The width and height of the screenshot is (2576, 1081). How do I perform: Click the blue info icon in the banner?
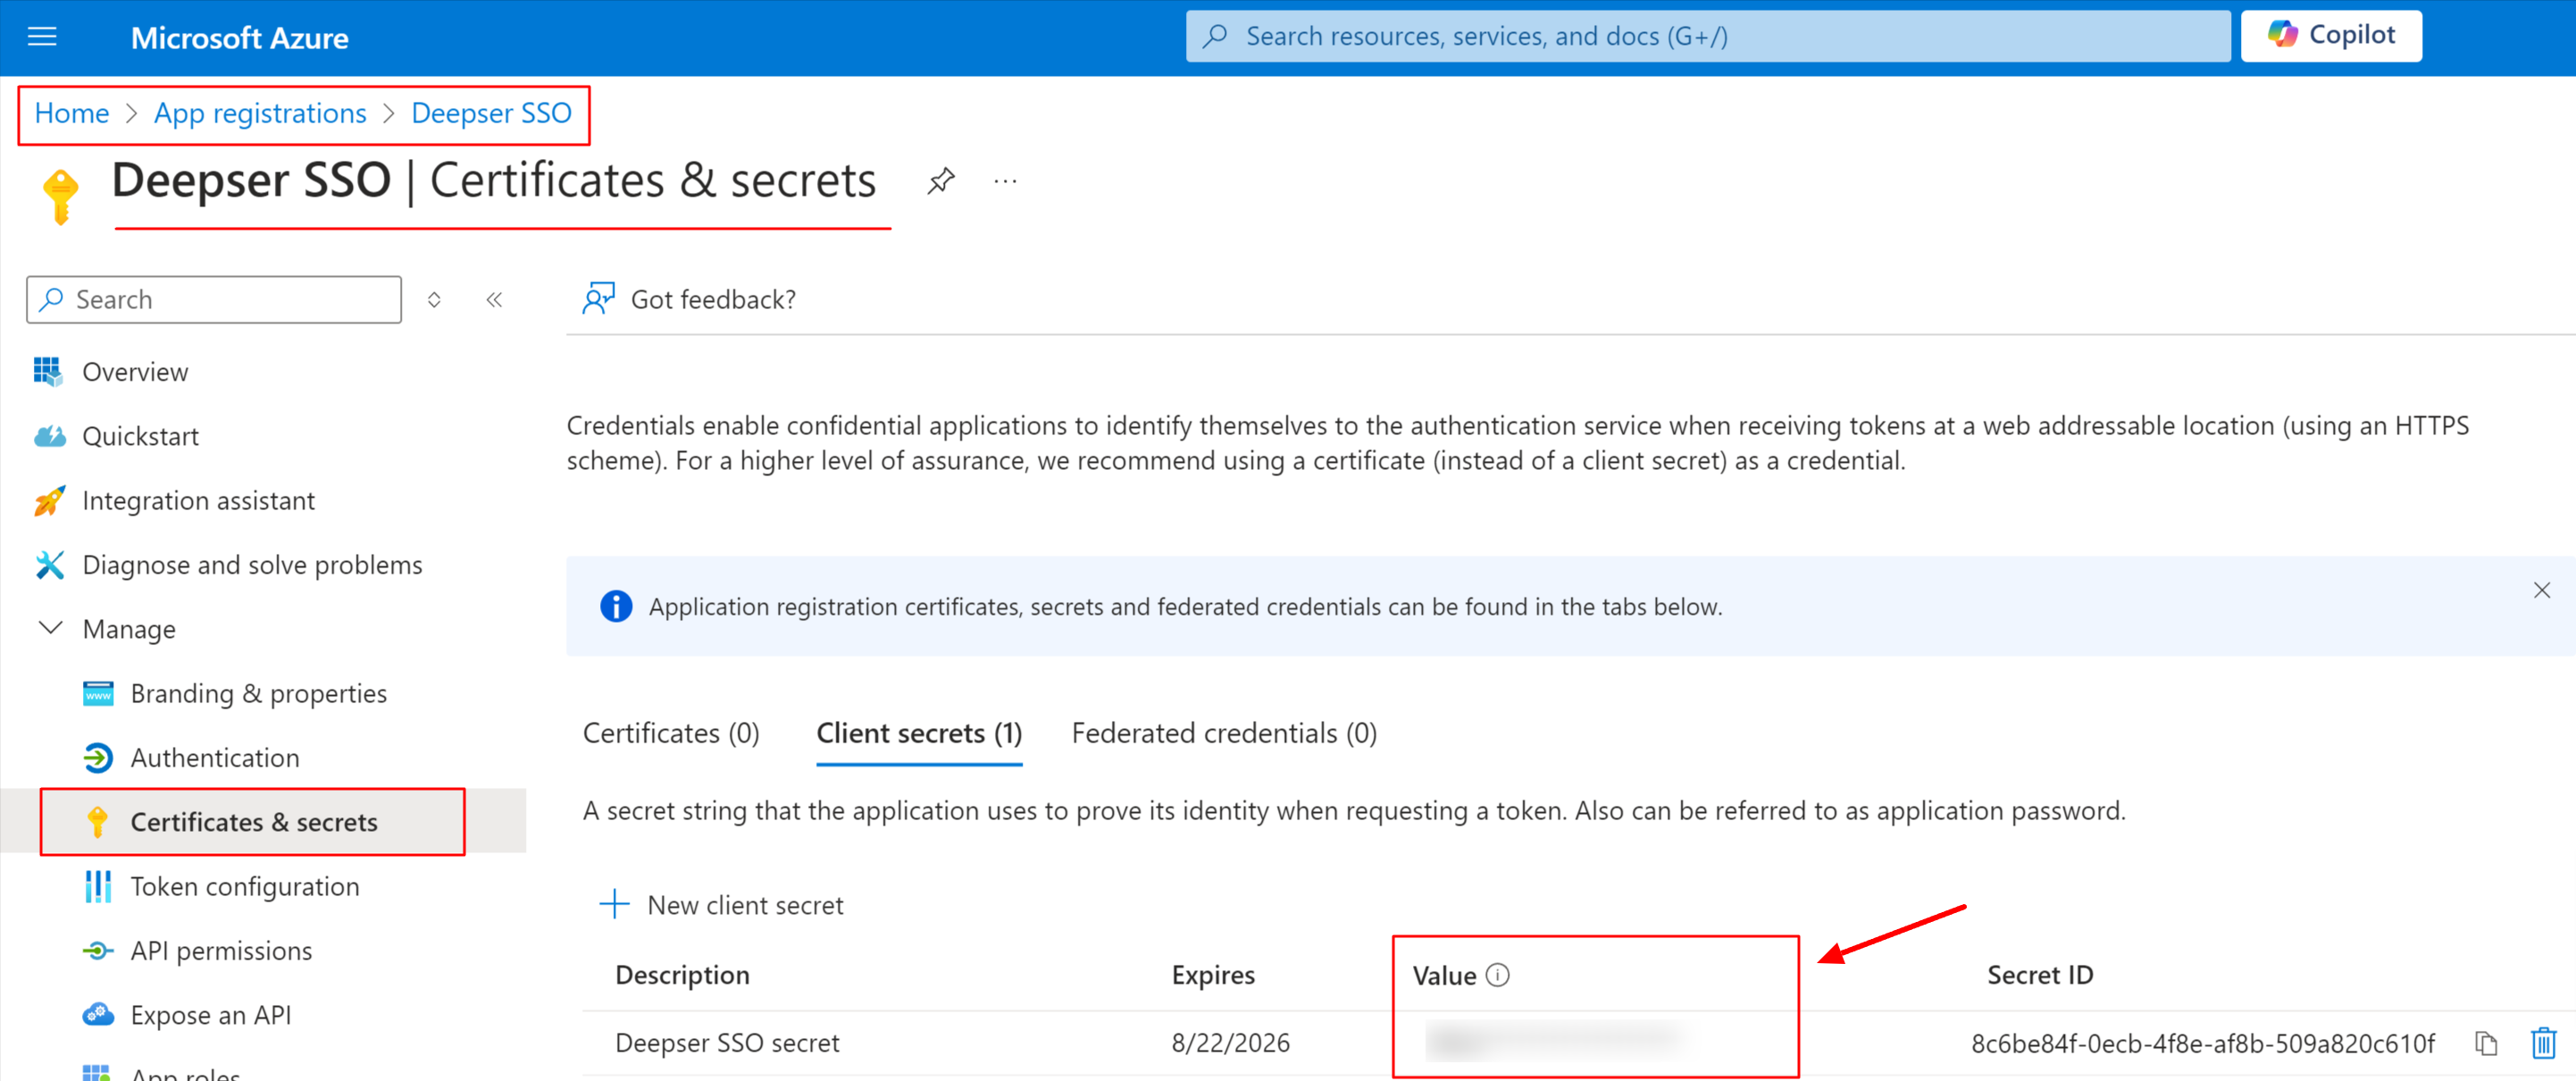[616, 606]
